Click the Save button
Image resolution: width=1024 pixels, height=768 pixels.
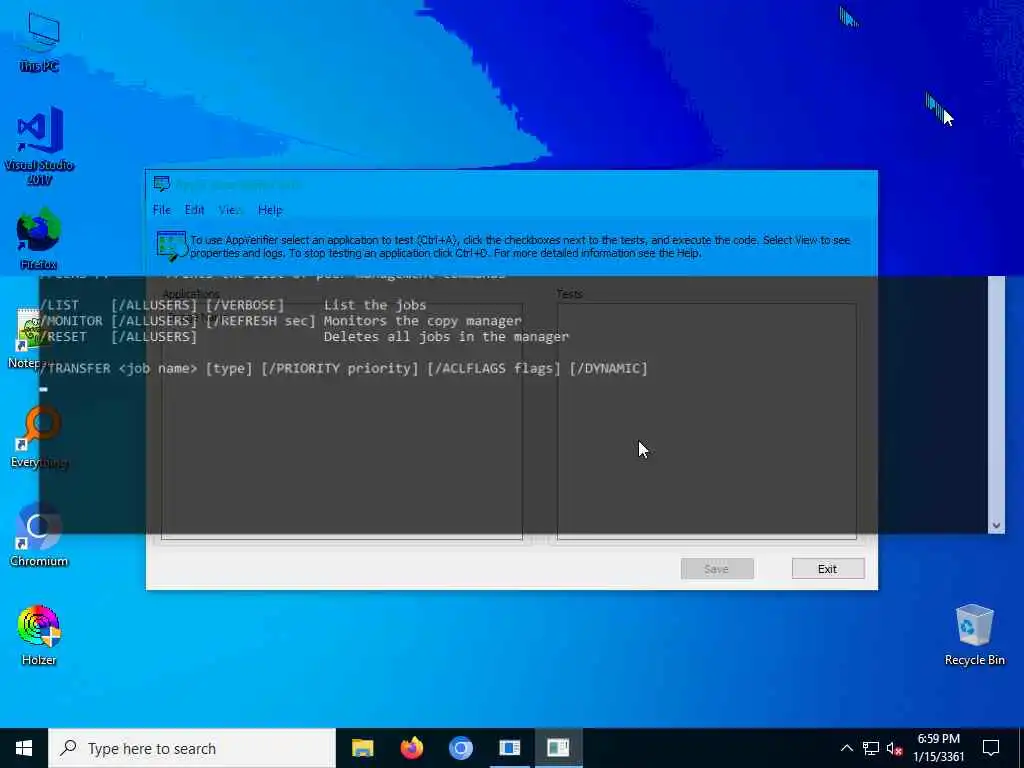click(x=716, y=569)
